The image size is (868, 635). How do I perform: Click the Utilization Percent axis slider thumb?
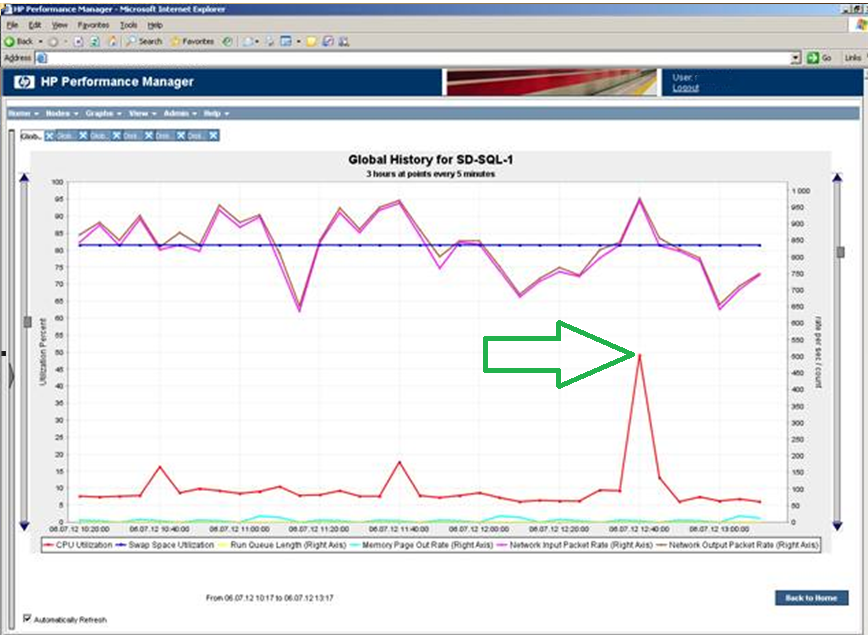(x=27, y=322)
